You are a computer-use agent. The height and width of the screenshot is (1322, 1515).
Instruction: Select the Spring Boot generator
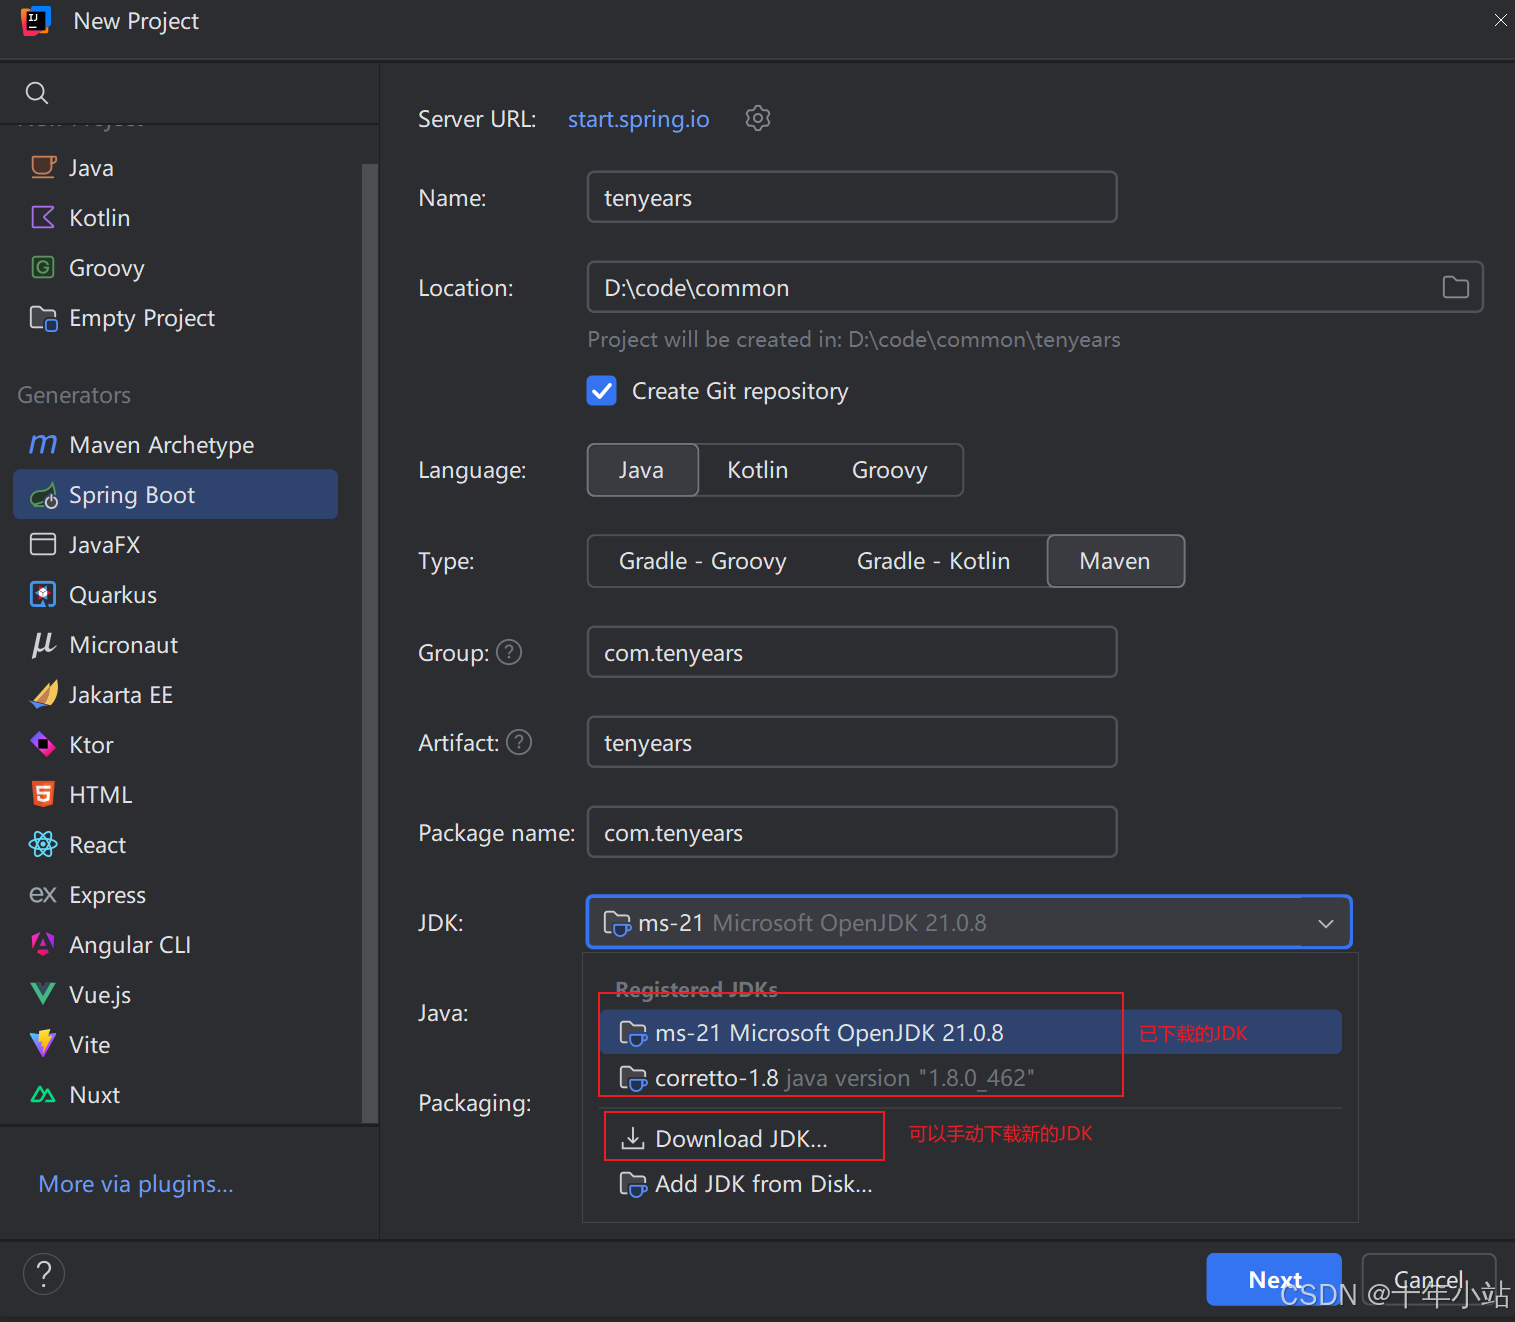[x=176, y=495]
